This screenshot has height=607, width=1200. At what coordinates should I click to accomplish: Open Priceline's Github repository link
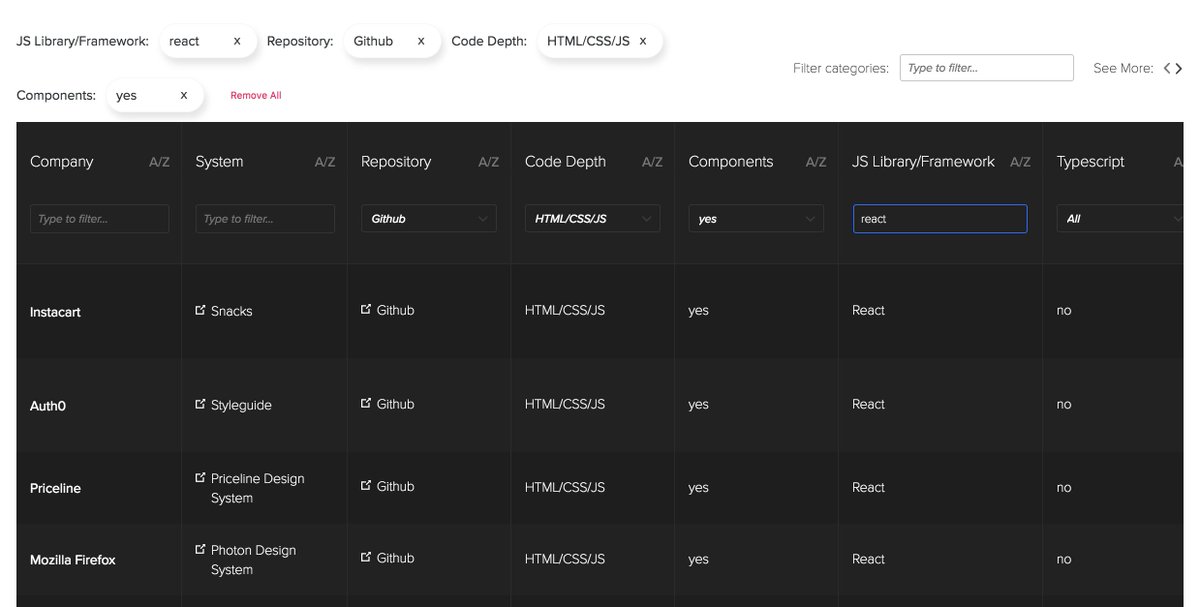388,486
